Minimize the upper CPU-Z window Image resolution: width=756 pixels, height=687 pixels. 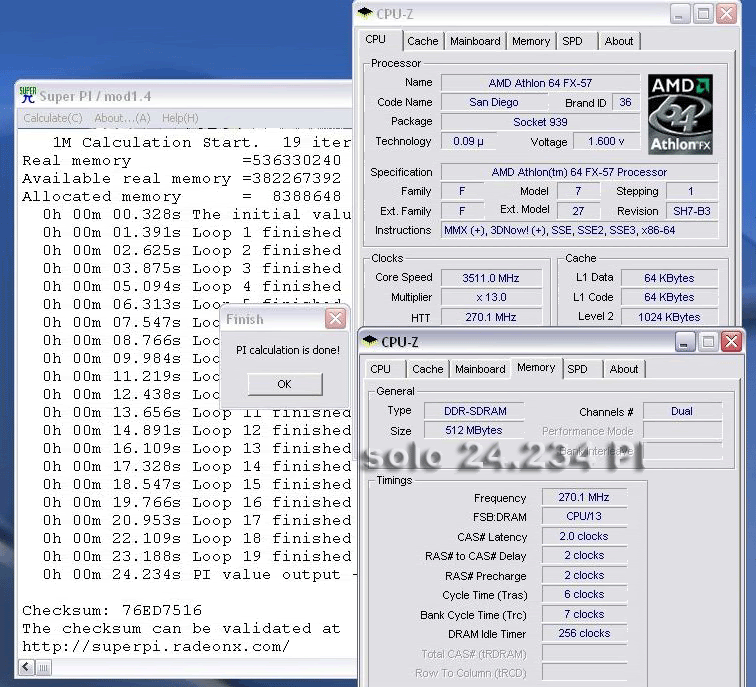[x=679, y=14]
